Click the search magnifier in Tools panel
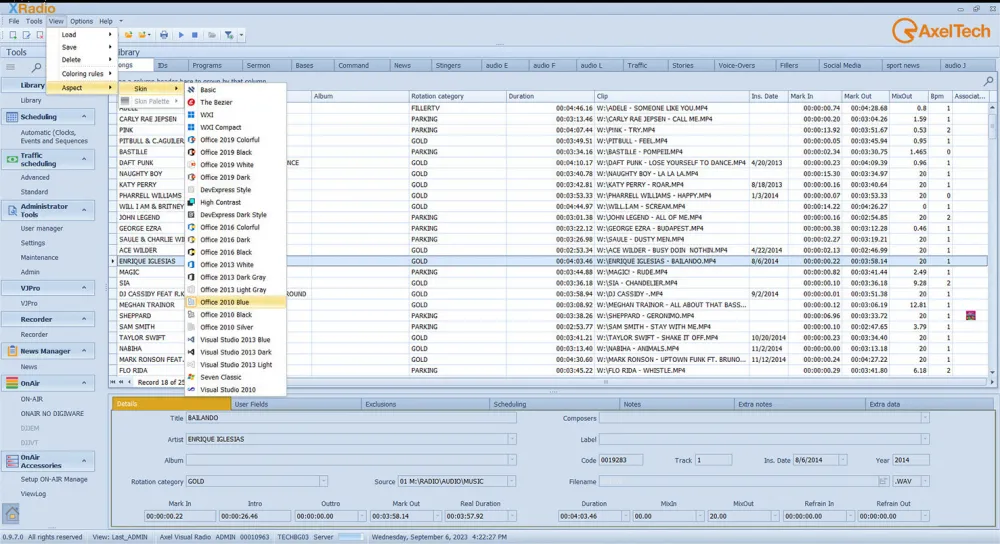Viewport: 1000px width, 544px height. click(37, 68)
